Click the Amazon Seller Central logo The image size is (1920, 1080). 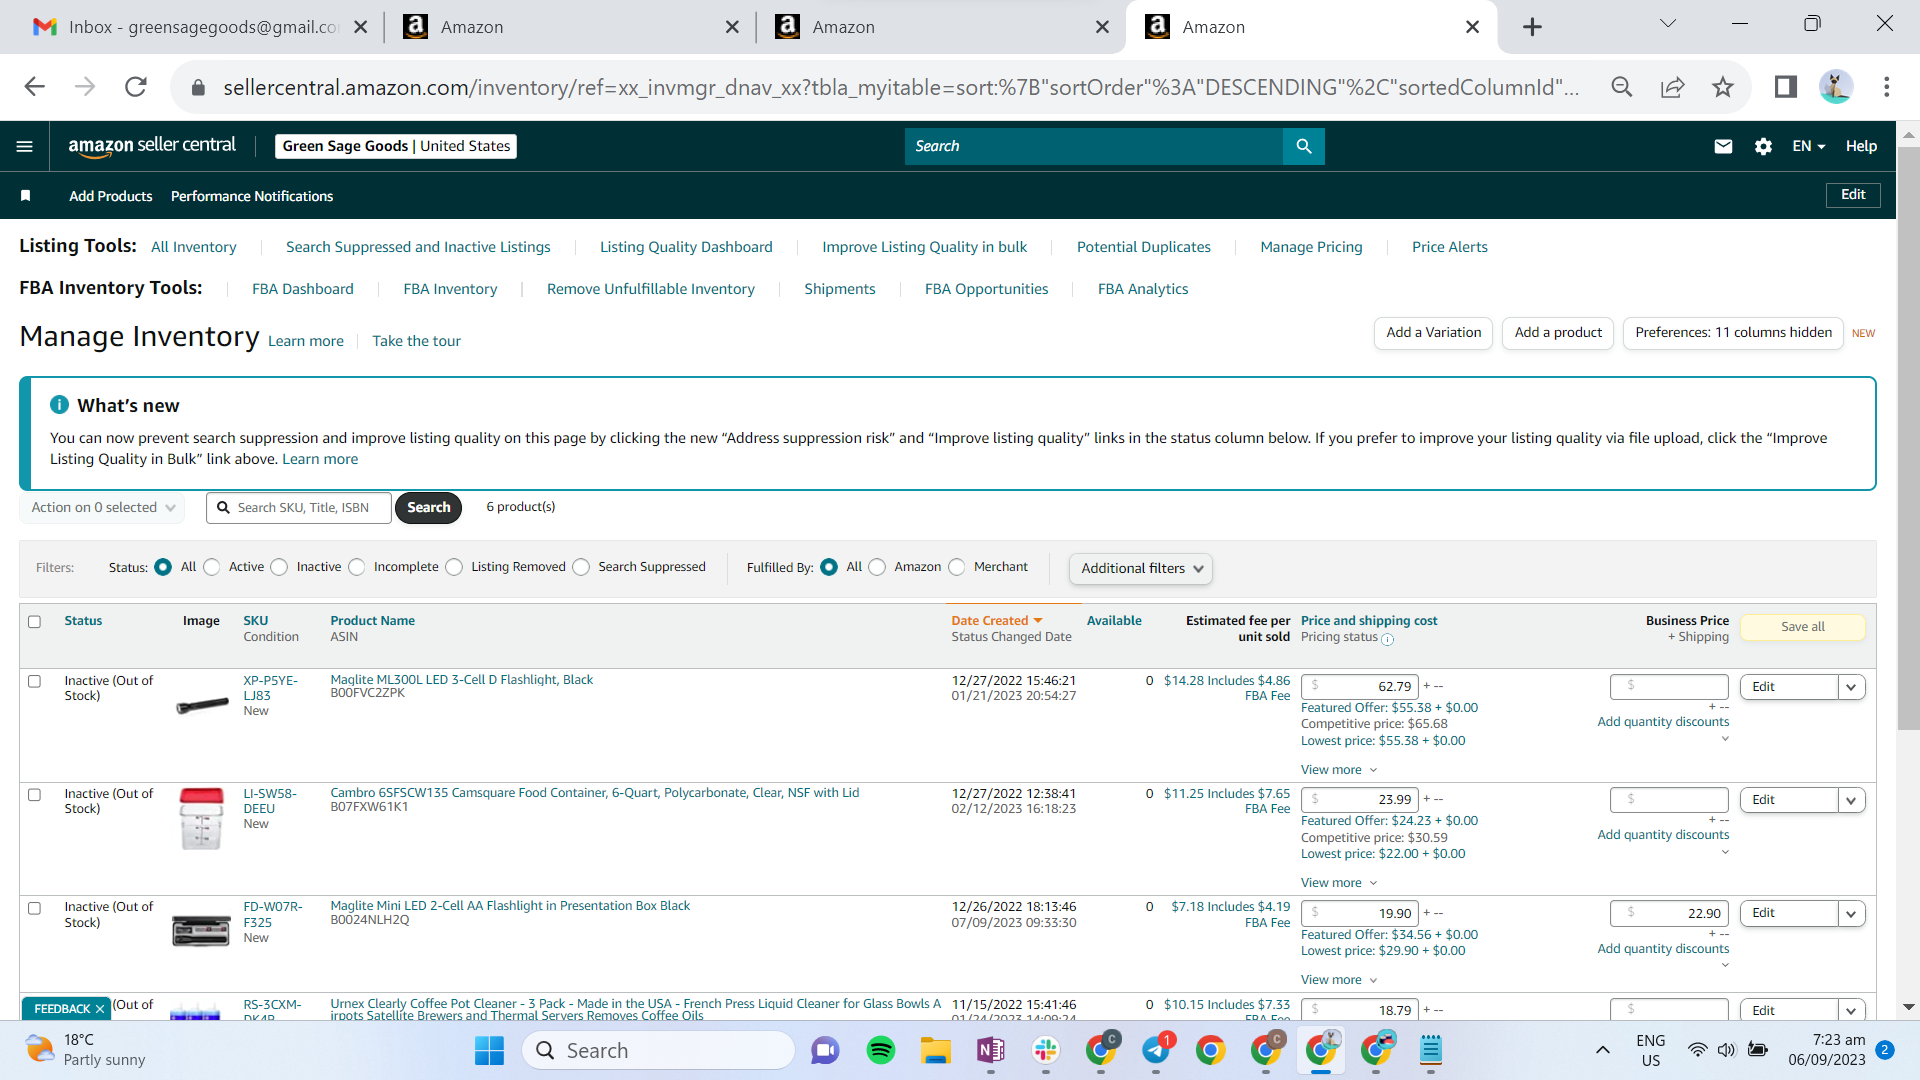point(152,146)
